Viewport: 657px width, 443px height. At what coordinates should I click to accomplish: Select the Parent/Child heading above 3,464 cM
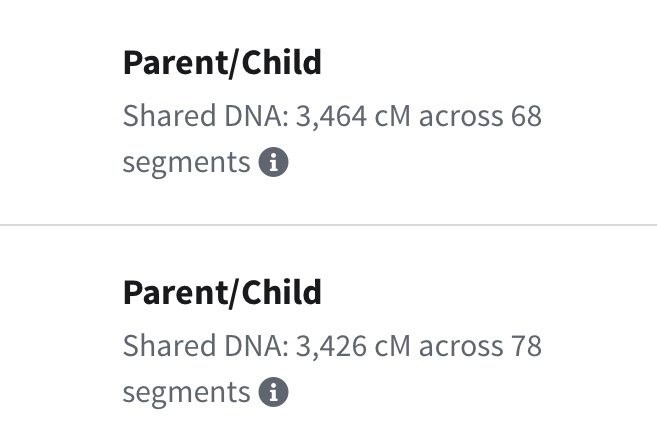click(x=222, y=64)
